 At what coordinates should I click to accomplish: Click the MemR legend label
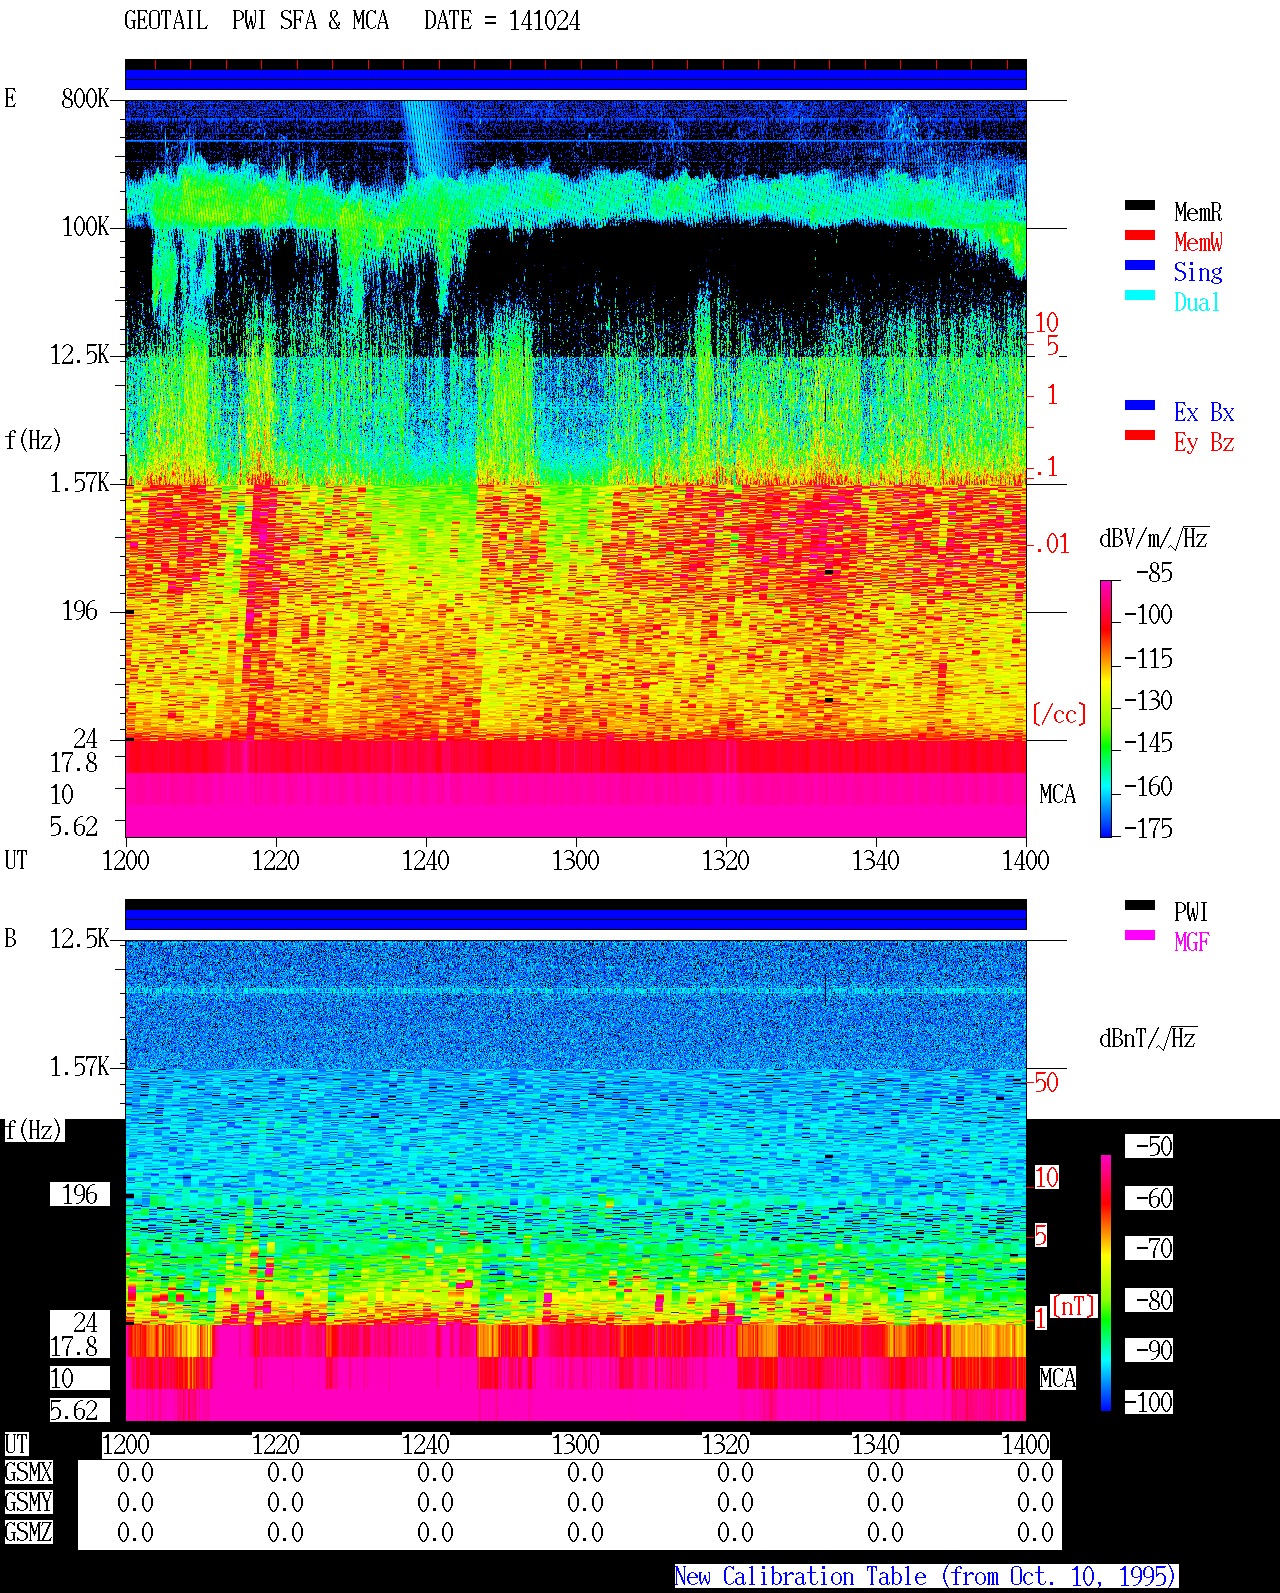point(1198,212)
